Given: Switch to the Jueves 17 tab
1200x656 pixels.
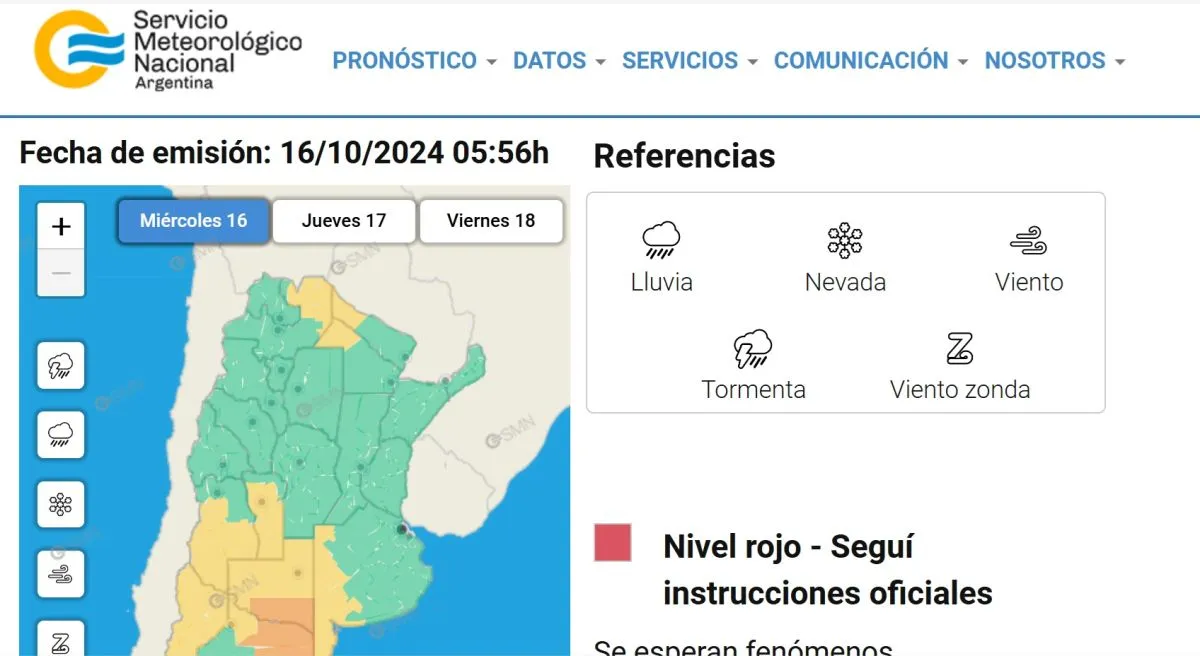Looking at the screenshot, I should [x=343, y=221].
